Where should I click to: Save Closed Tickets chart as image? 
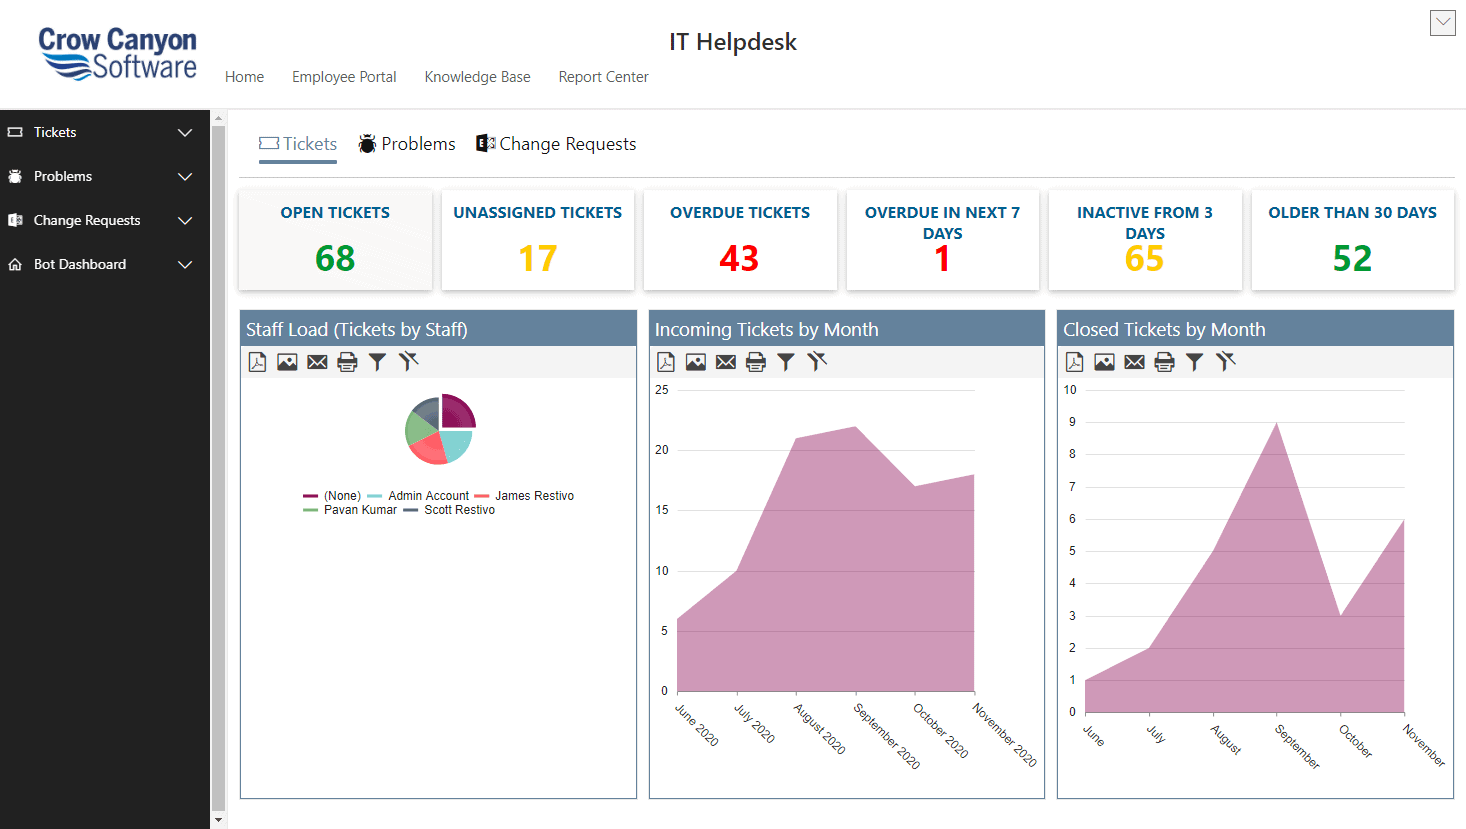tap(1104, 362)
